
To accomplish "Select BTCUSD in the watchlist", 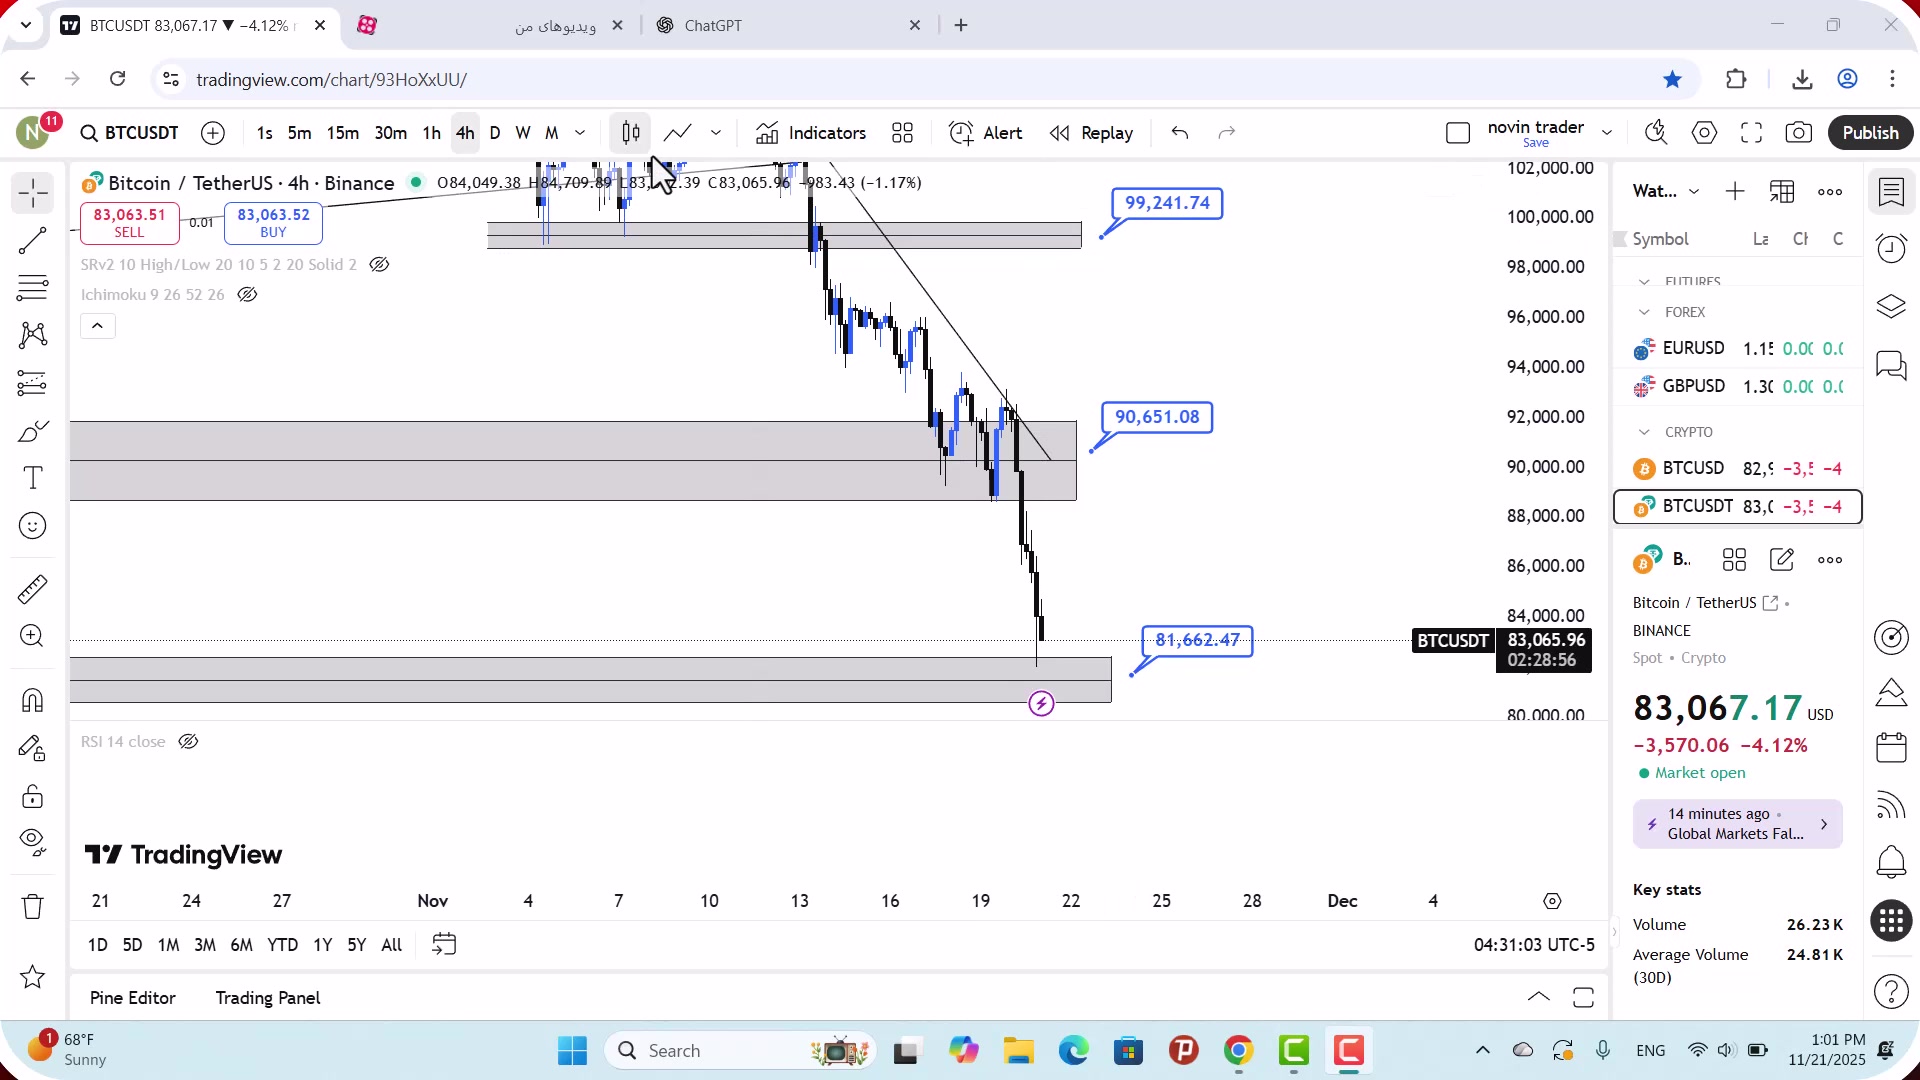I will 1738,469.
